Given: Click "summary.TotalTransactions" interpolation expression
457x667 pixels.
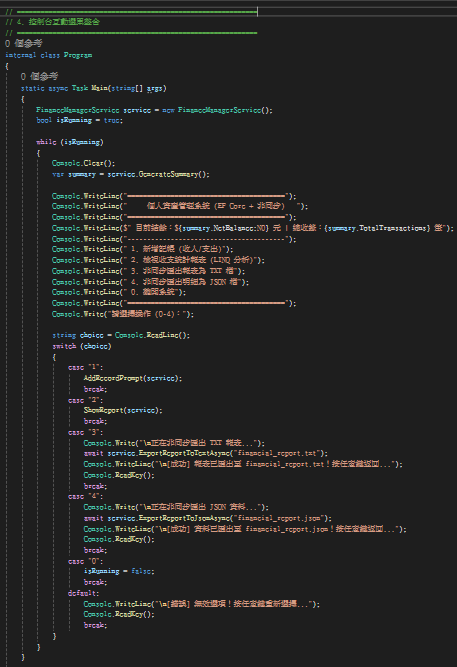Looking at the screenshot, I should pos(378,228).
